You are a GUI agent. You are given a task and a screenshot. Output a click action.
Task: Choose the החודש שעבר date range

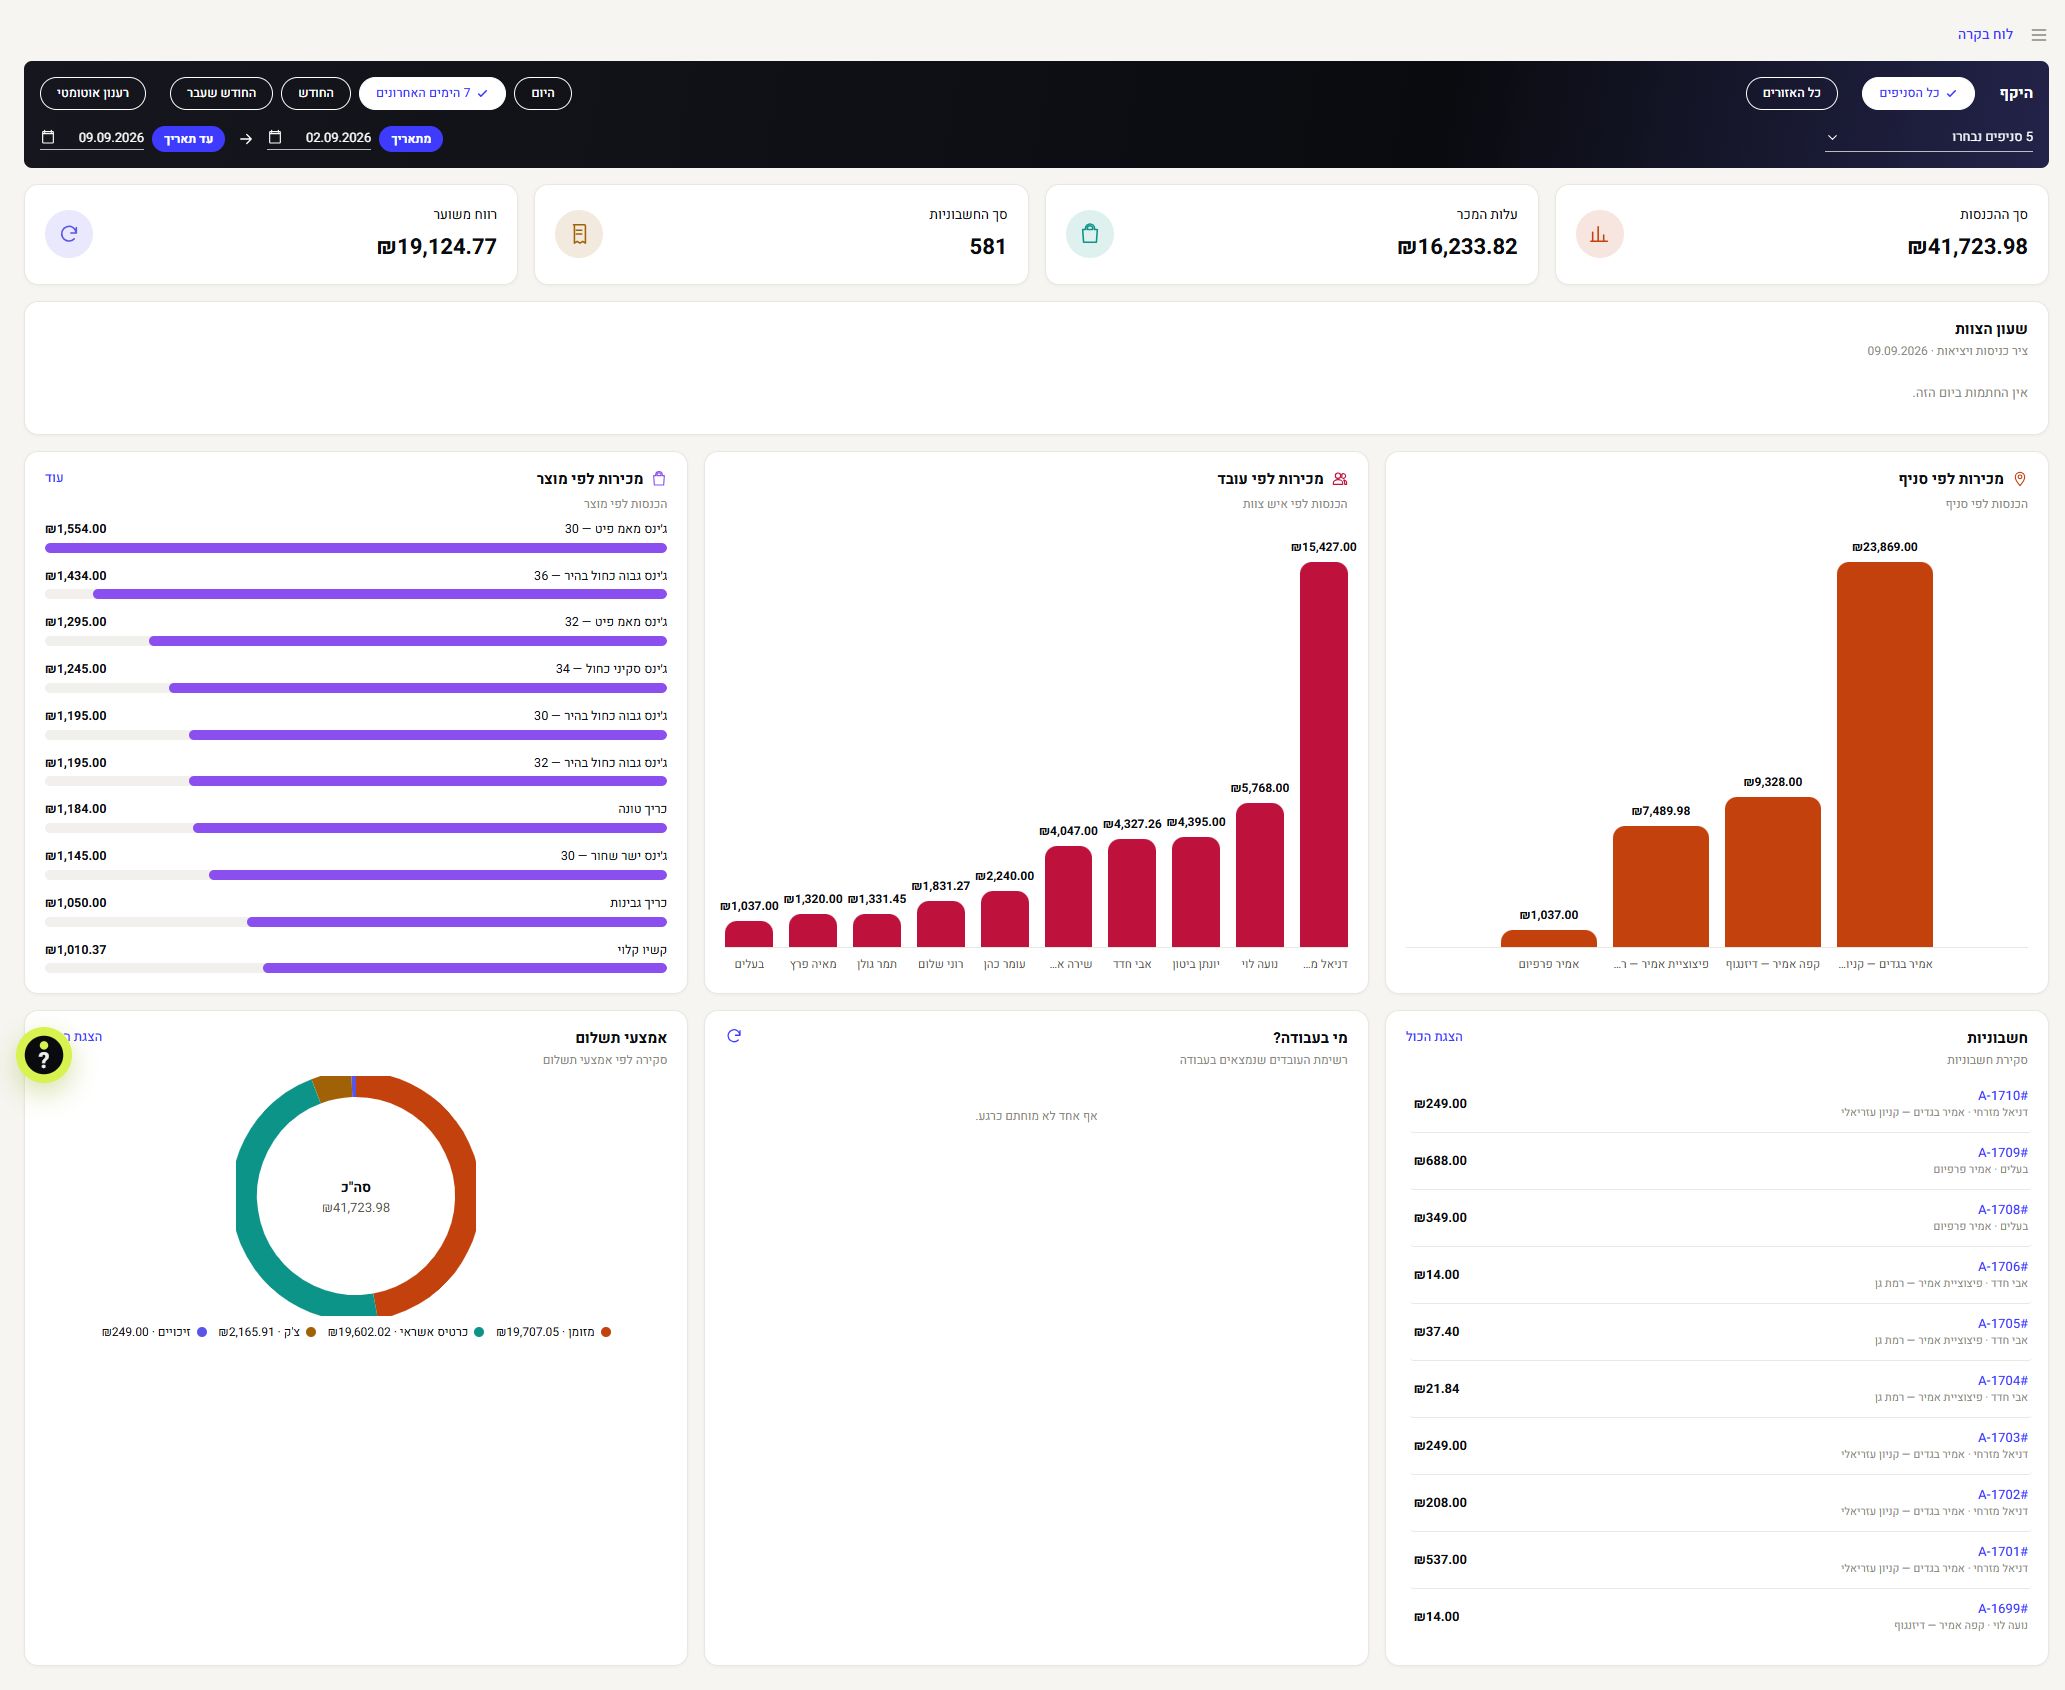[221, 93]
